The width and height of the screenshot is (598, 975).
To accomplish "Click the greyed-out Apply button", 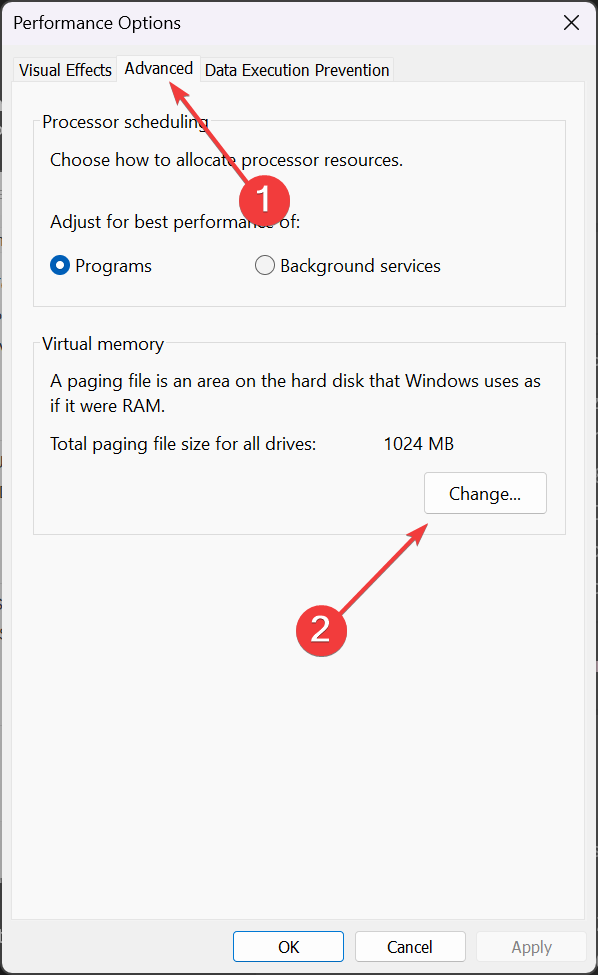I will coord(531,946).
